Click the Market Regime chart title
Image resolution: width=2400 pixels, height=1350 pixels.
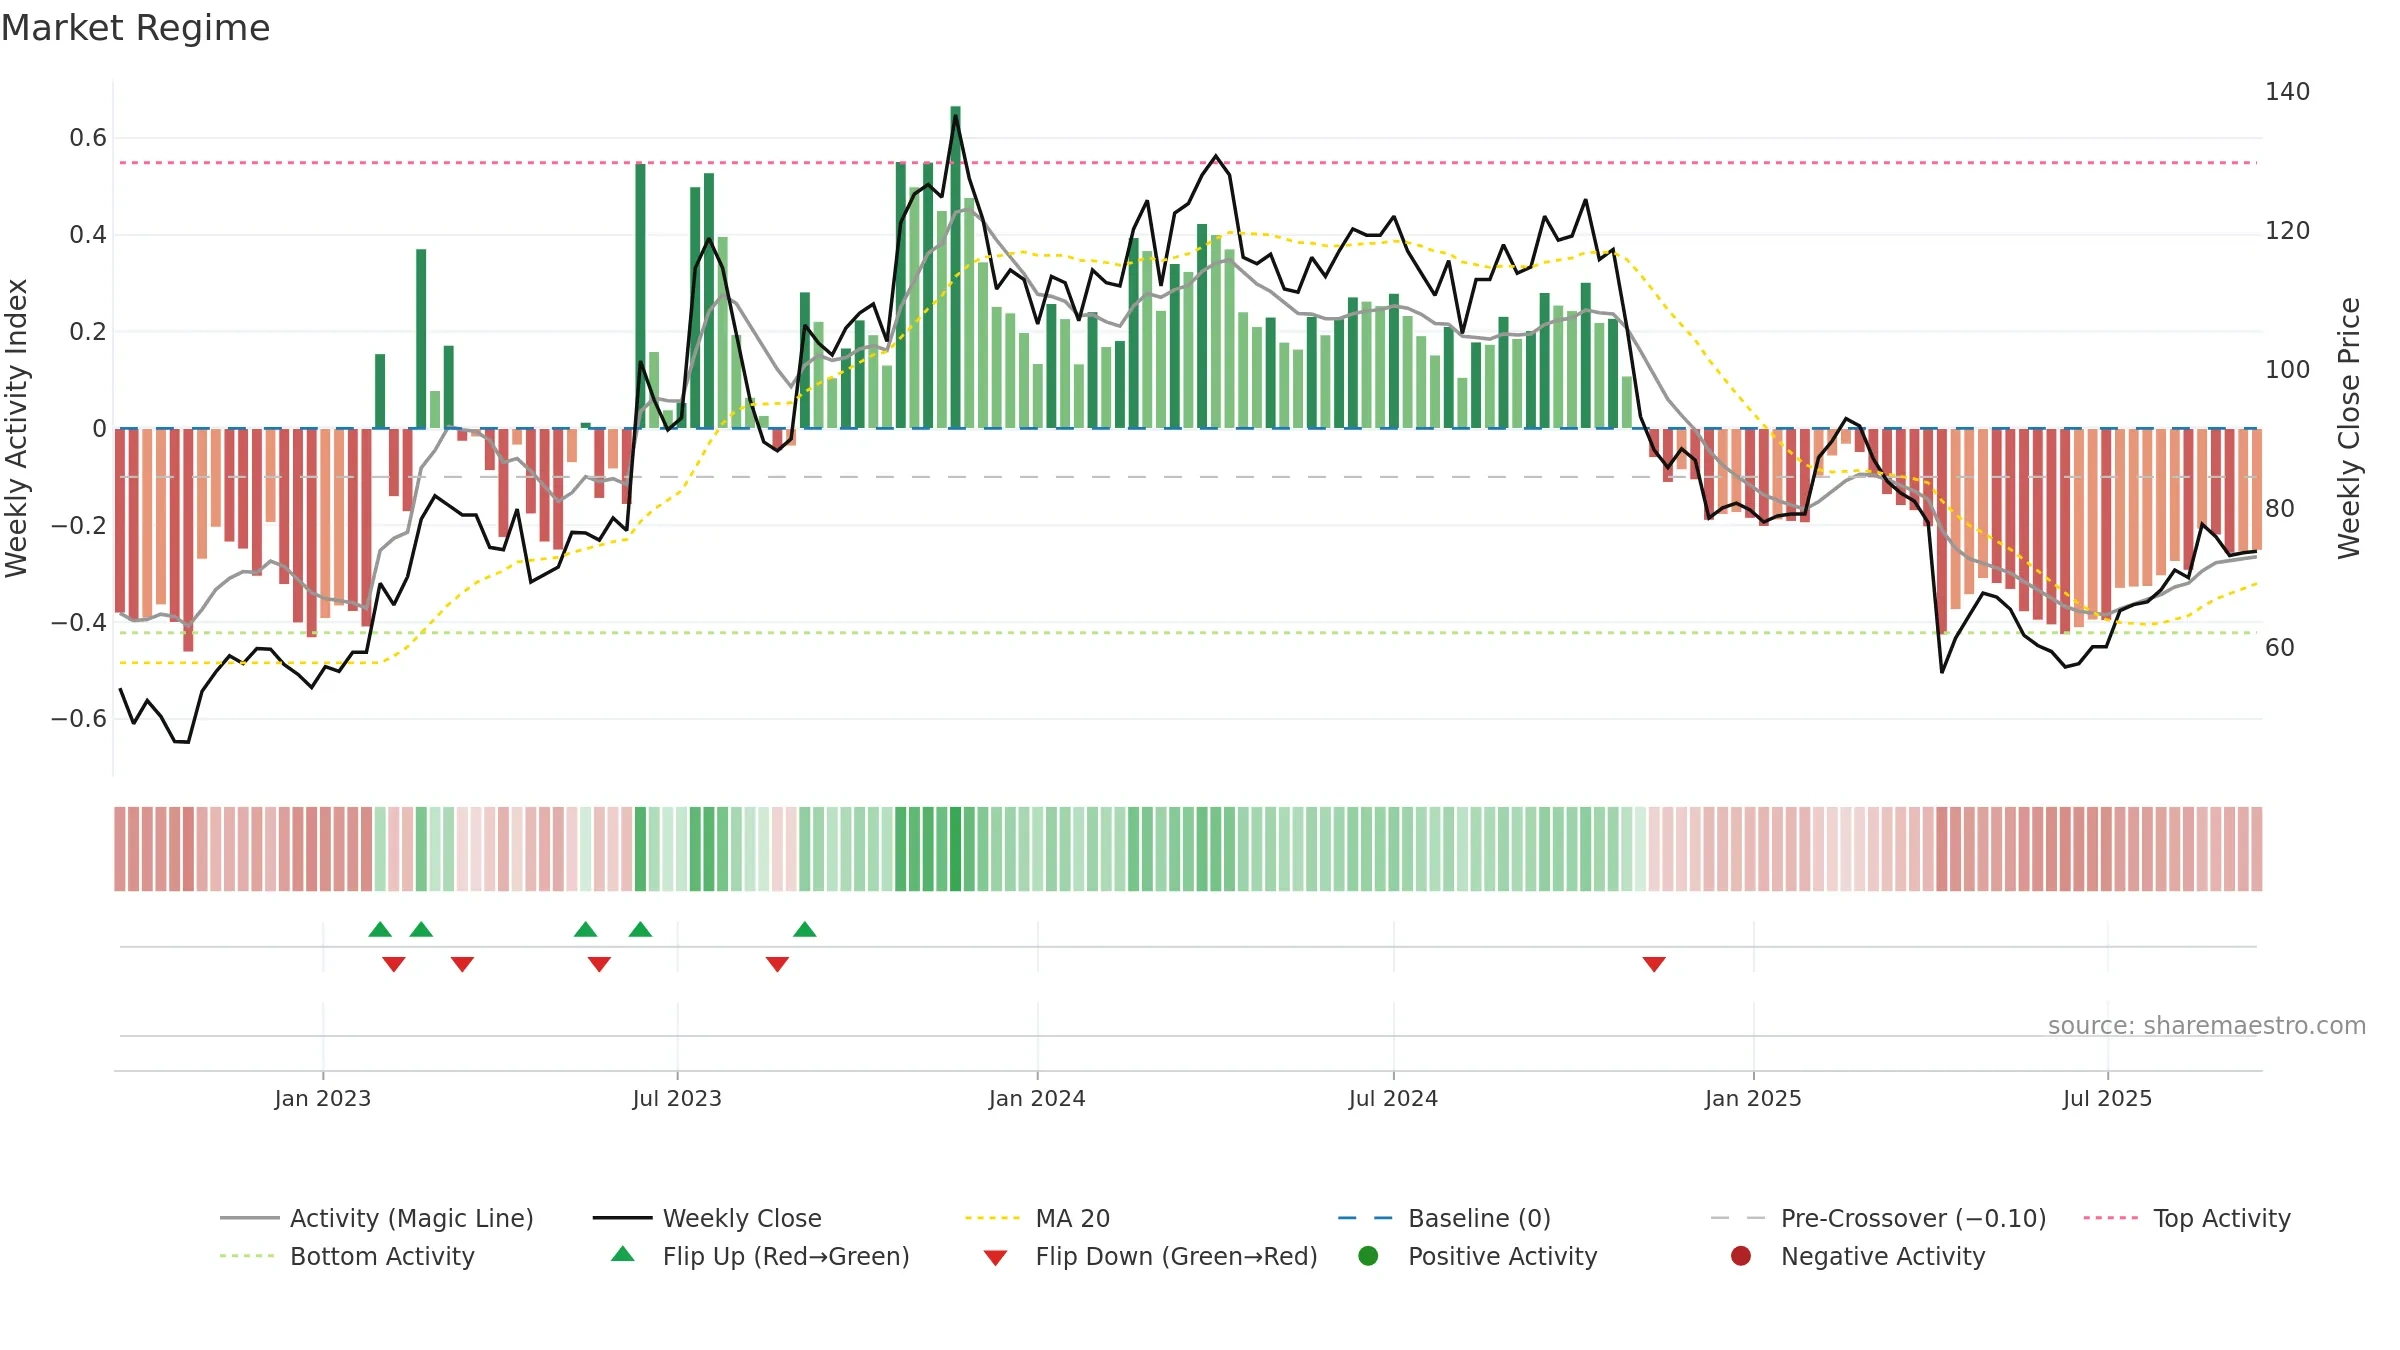(x=135, y=28)
